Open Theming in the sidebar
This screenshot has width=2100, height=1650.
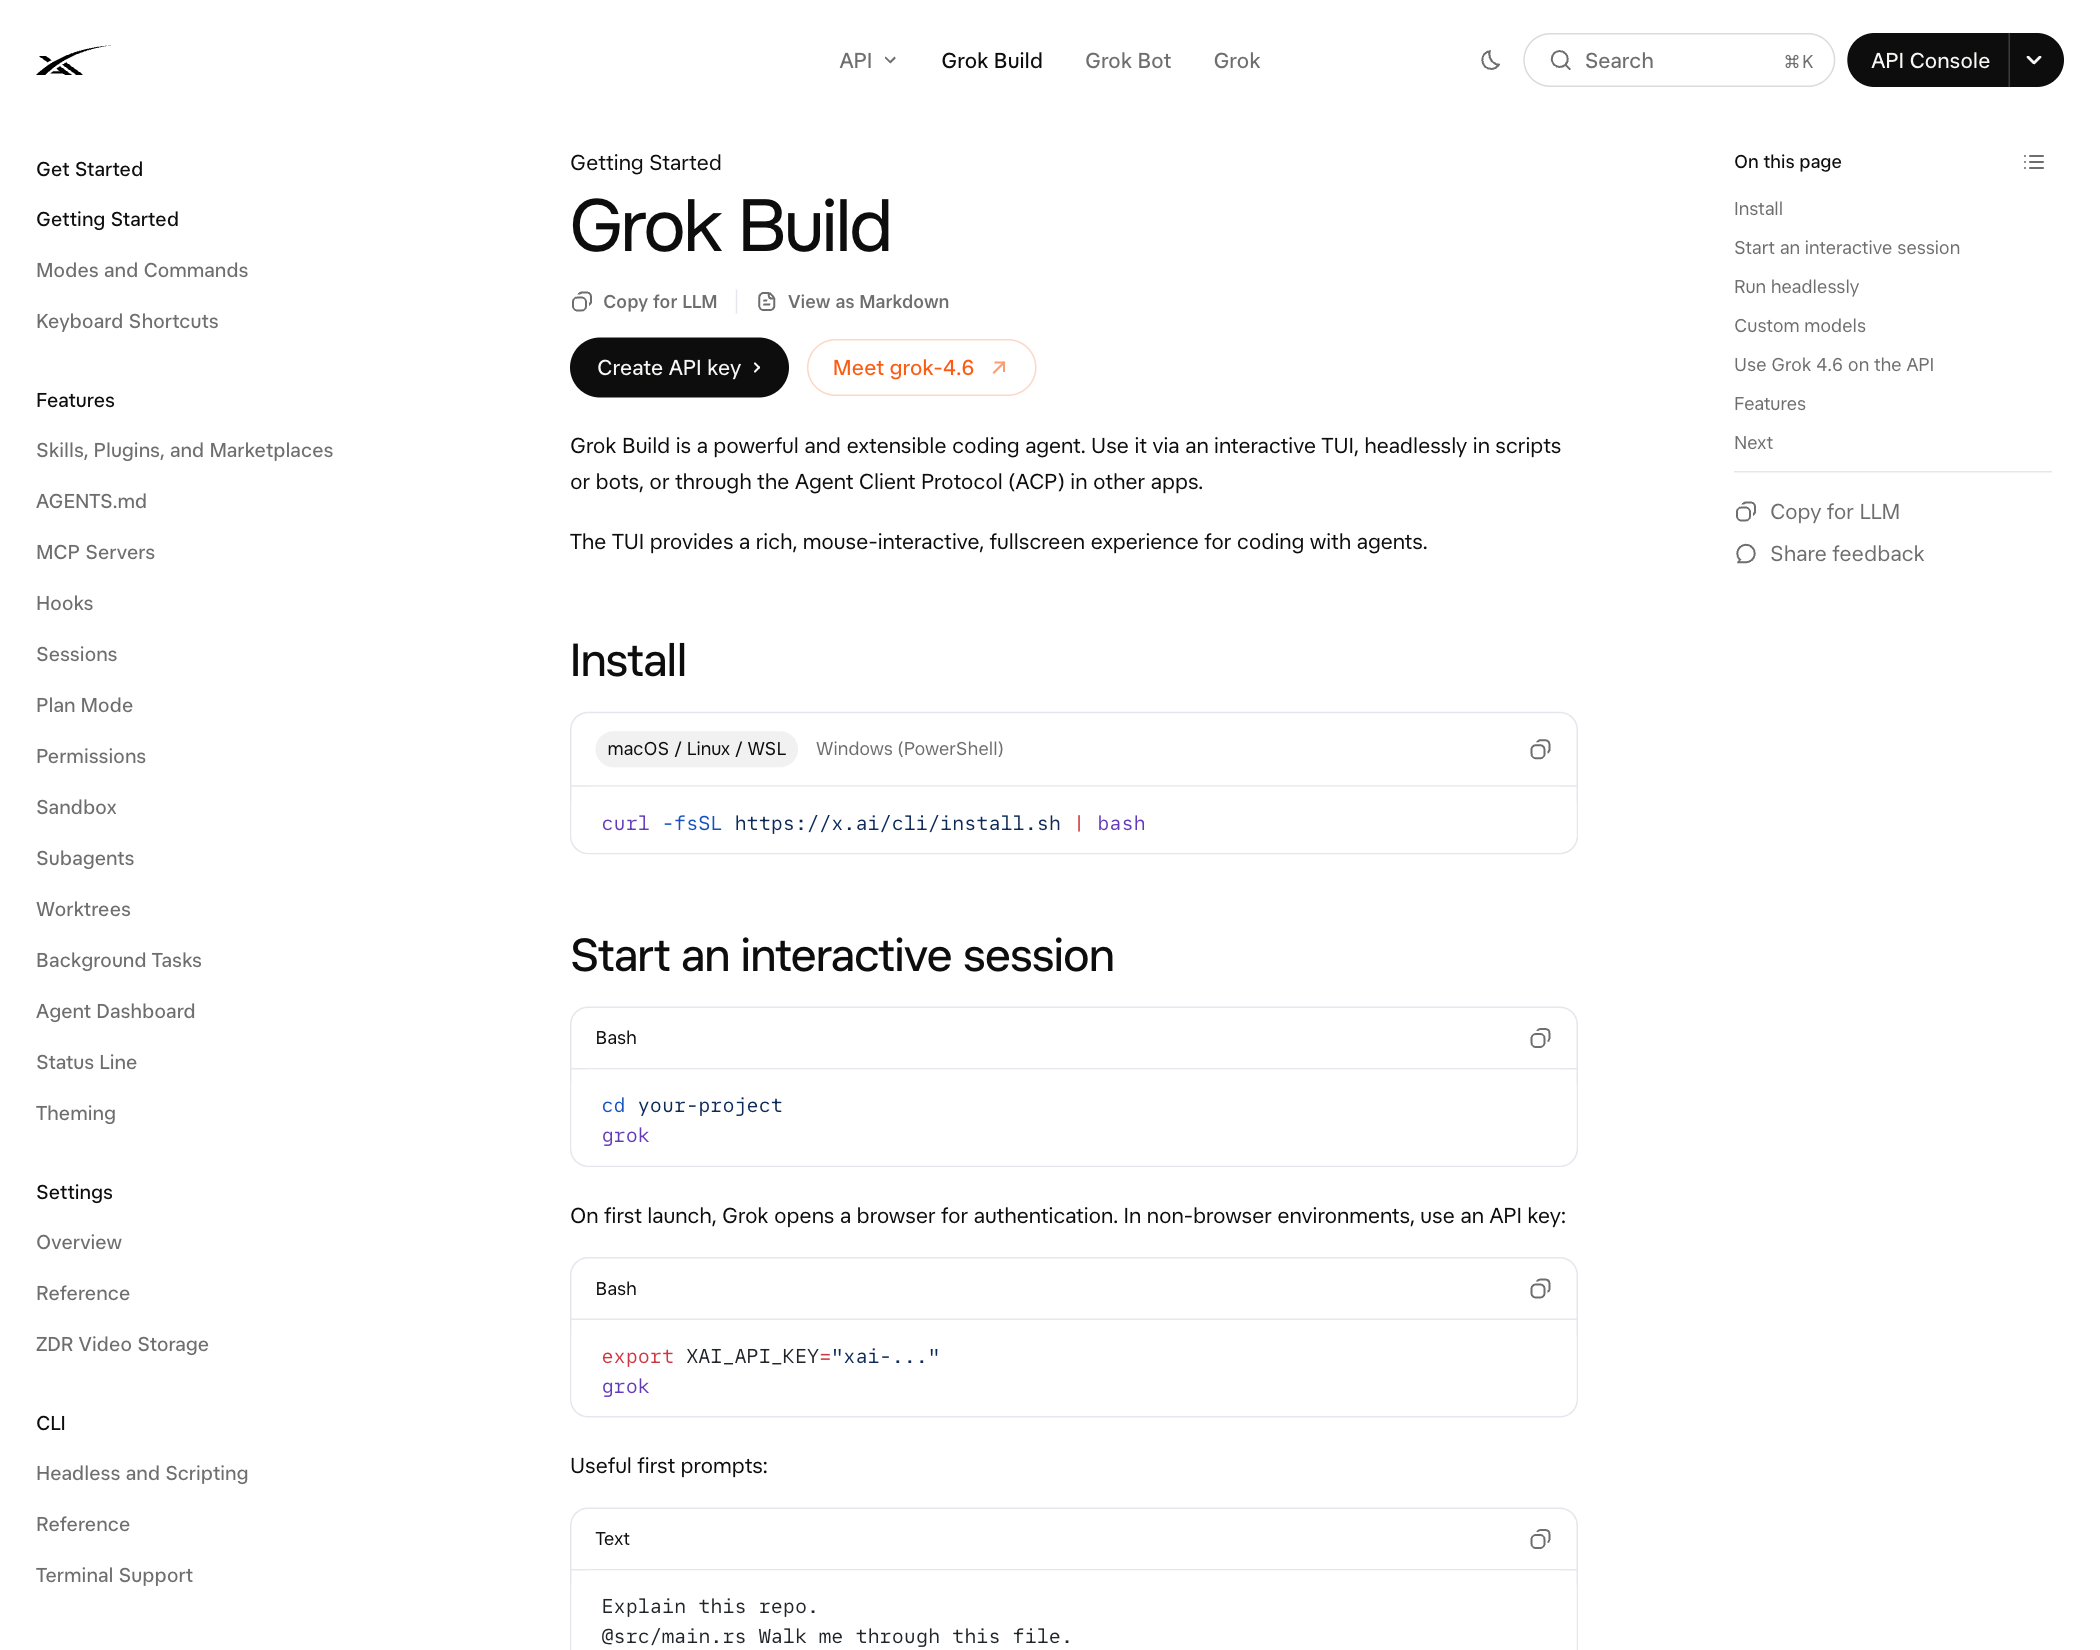click(76, 1113)
